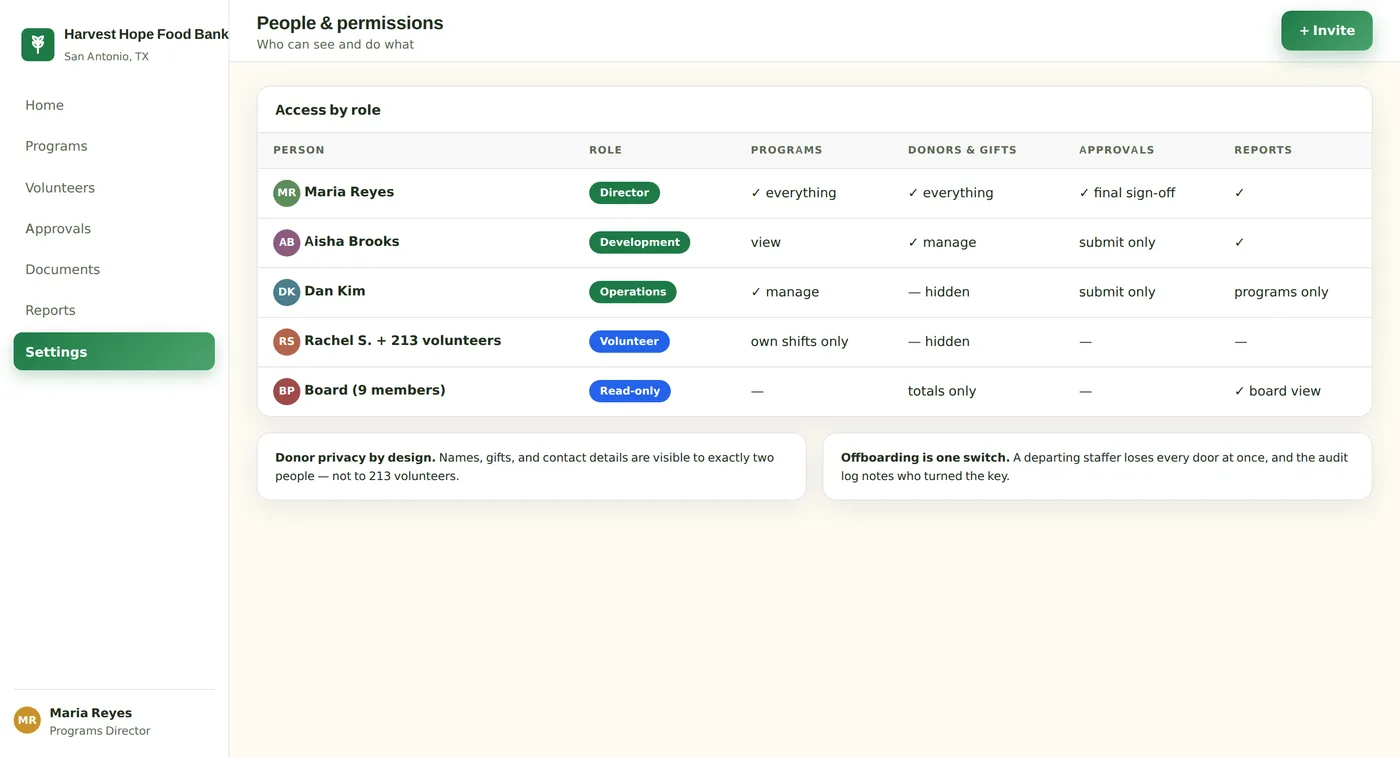Click the Development role badge

(639, 242)
